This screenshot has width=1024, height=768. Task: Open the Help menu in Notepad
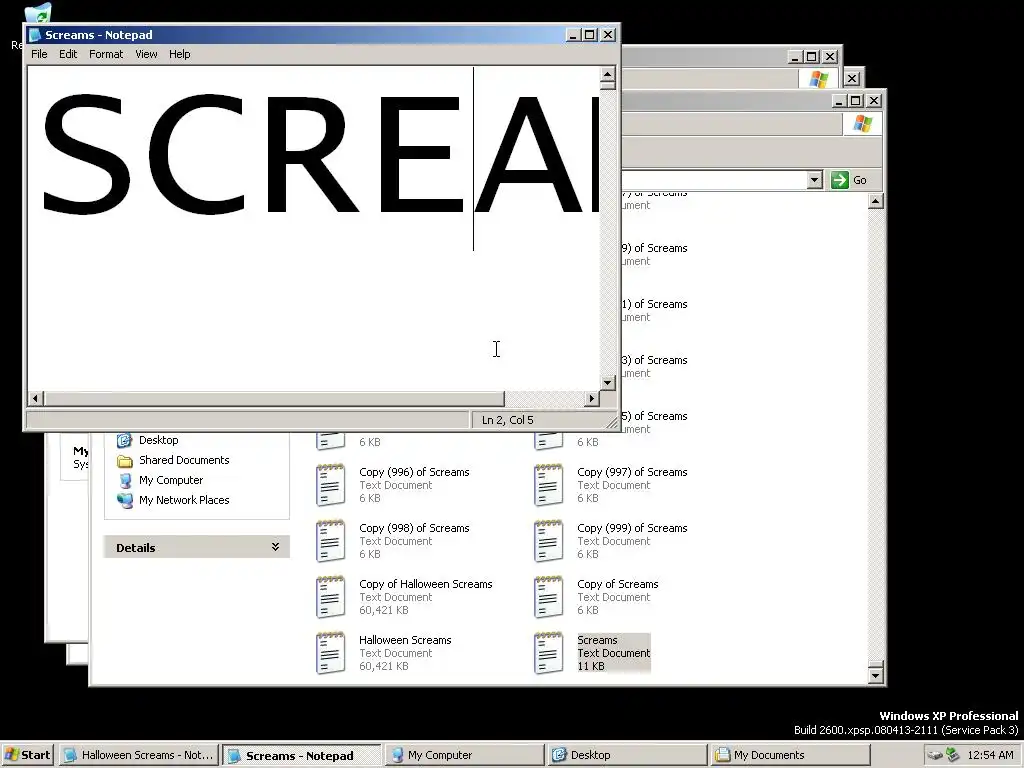[180, 54]
